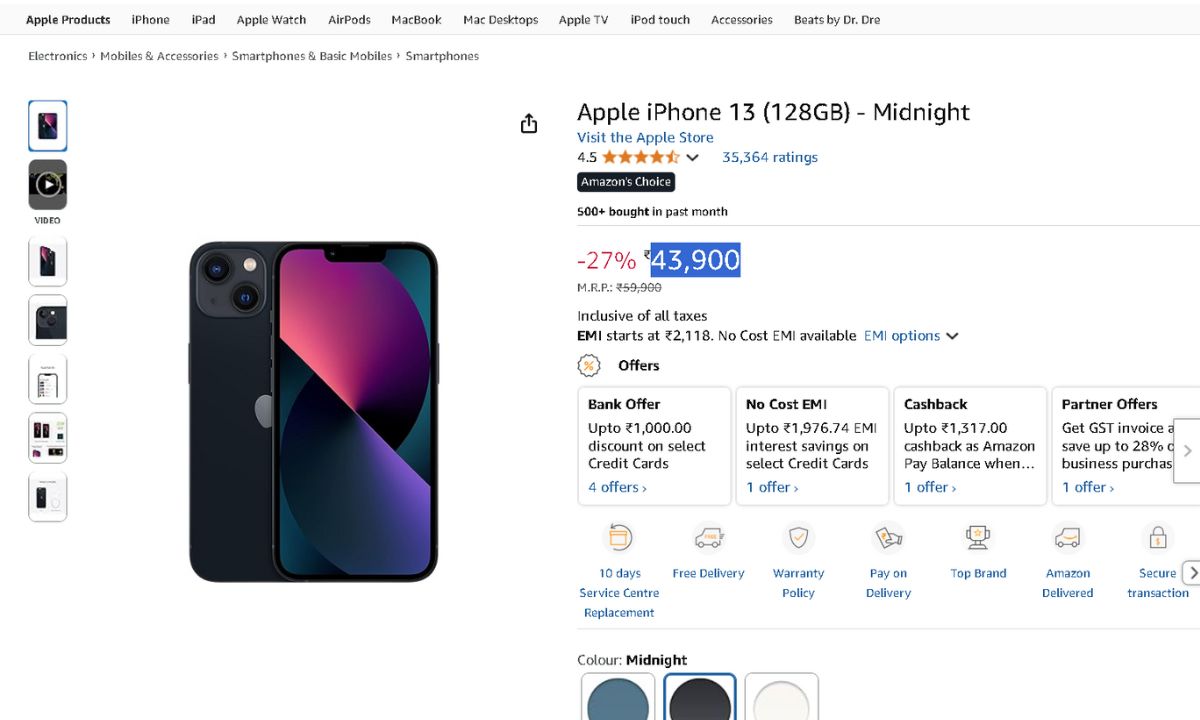Play the product video thumbnail

click(48, 185)
